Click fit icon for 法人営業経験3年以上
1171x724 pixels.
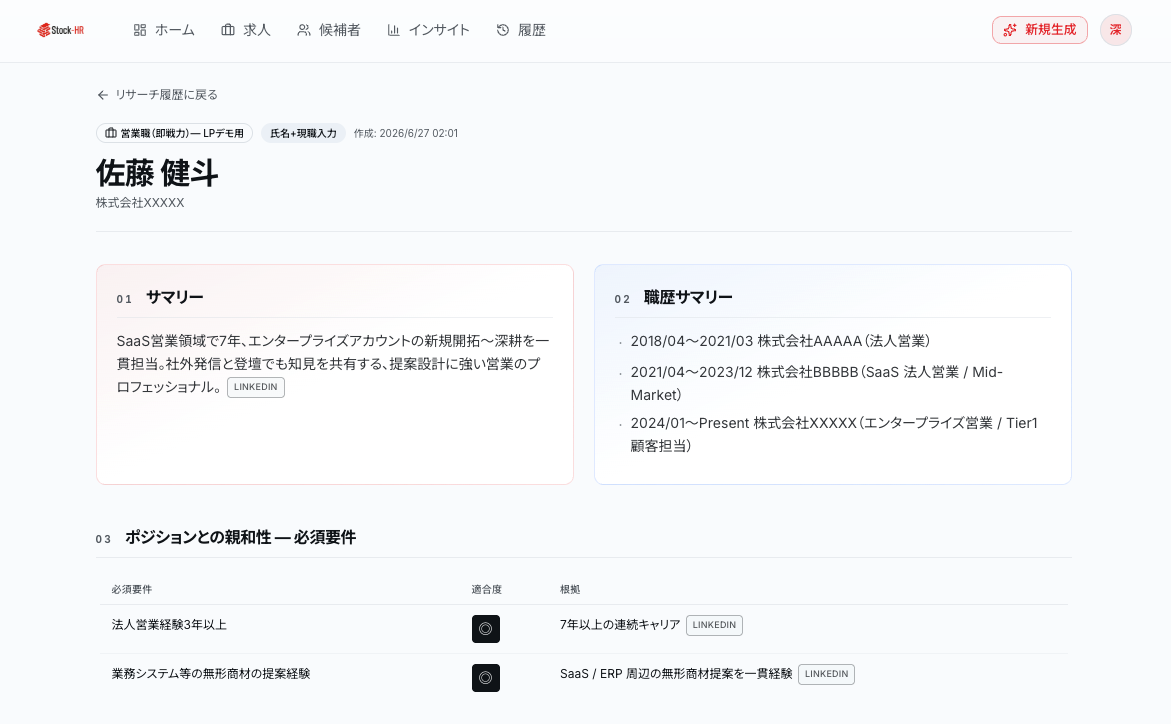point(485,628)
